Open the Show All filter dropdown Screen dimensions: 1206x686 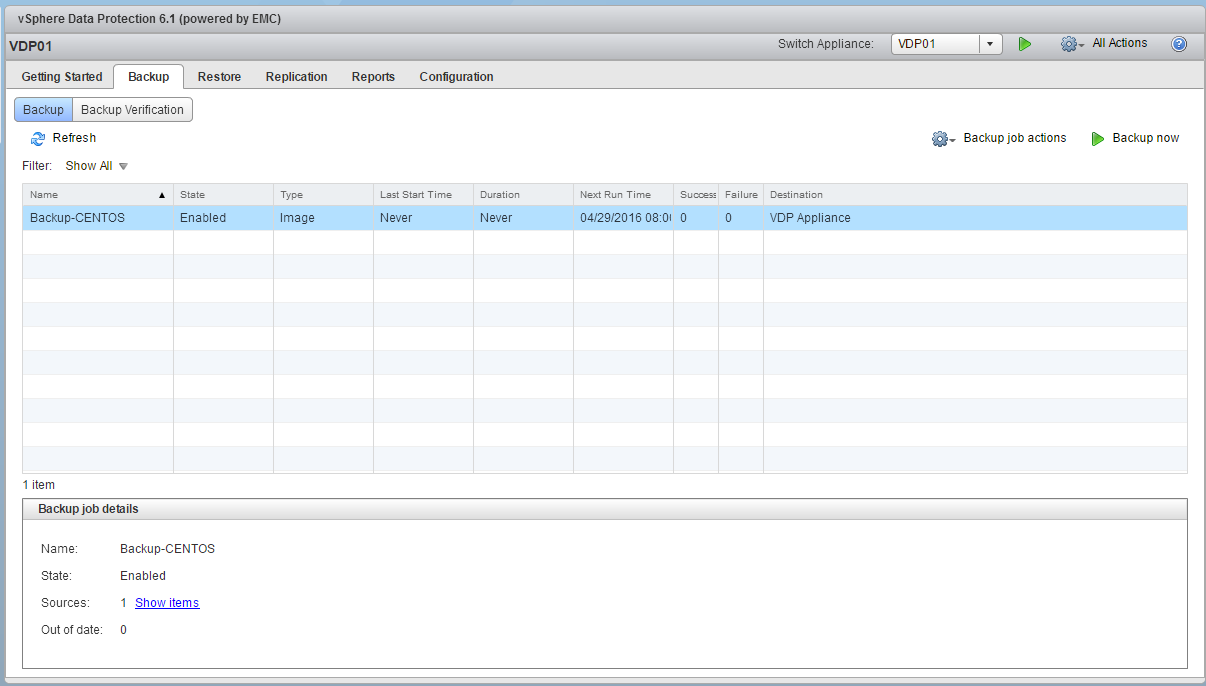pos(96,165)
